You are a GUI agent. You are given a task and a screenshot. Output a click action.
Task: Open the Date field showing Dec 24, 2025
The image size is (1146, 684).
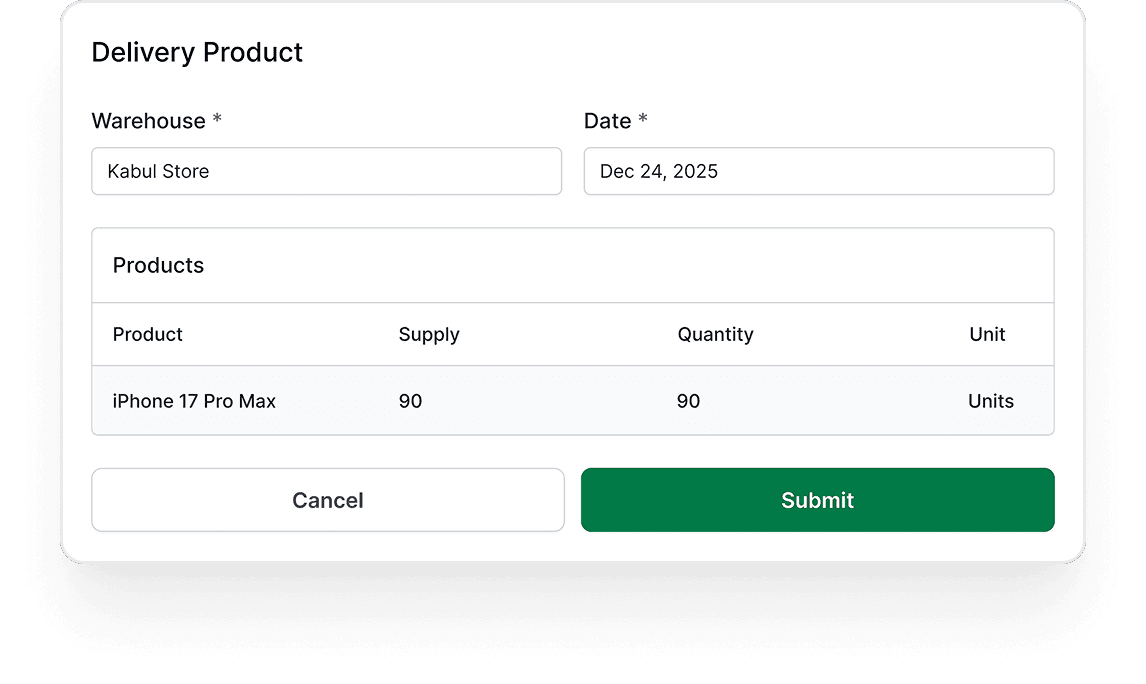818,172
